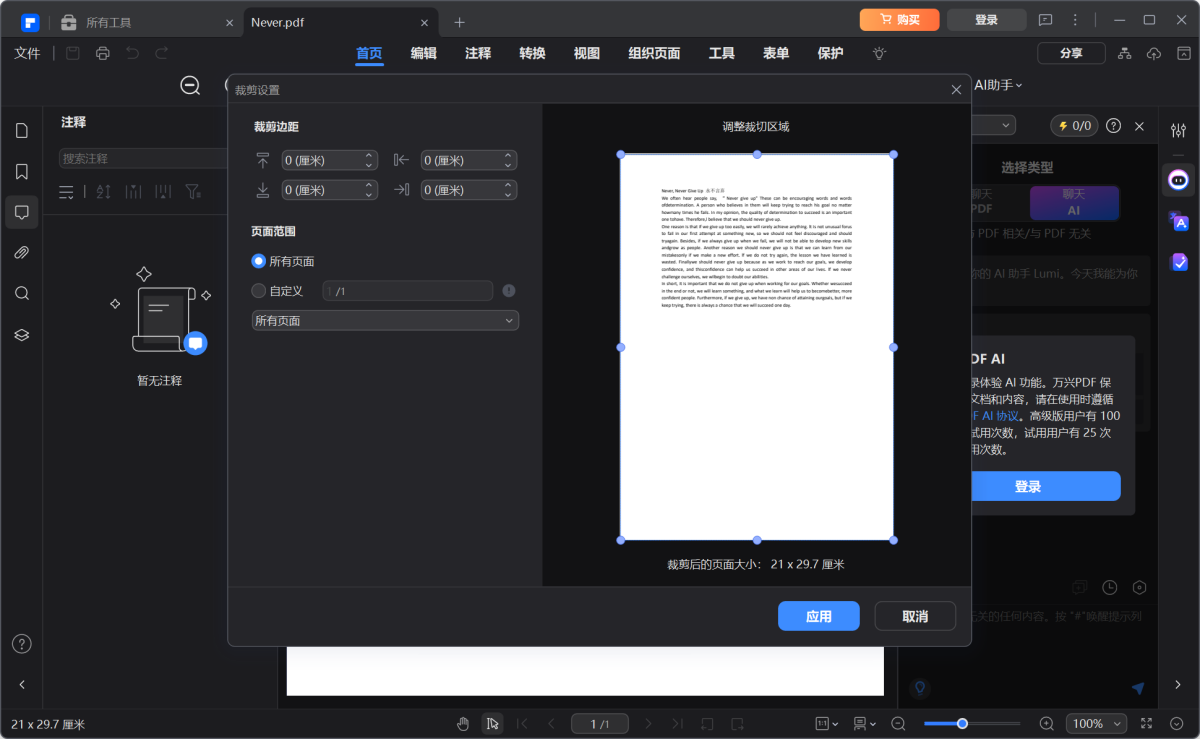Select the layers icon in left sidebar

tap(21, 335)
